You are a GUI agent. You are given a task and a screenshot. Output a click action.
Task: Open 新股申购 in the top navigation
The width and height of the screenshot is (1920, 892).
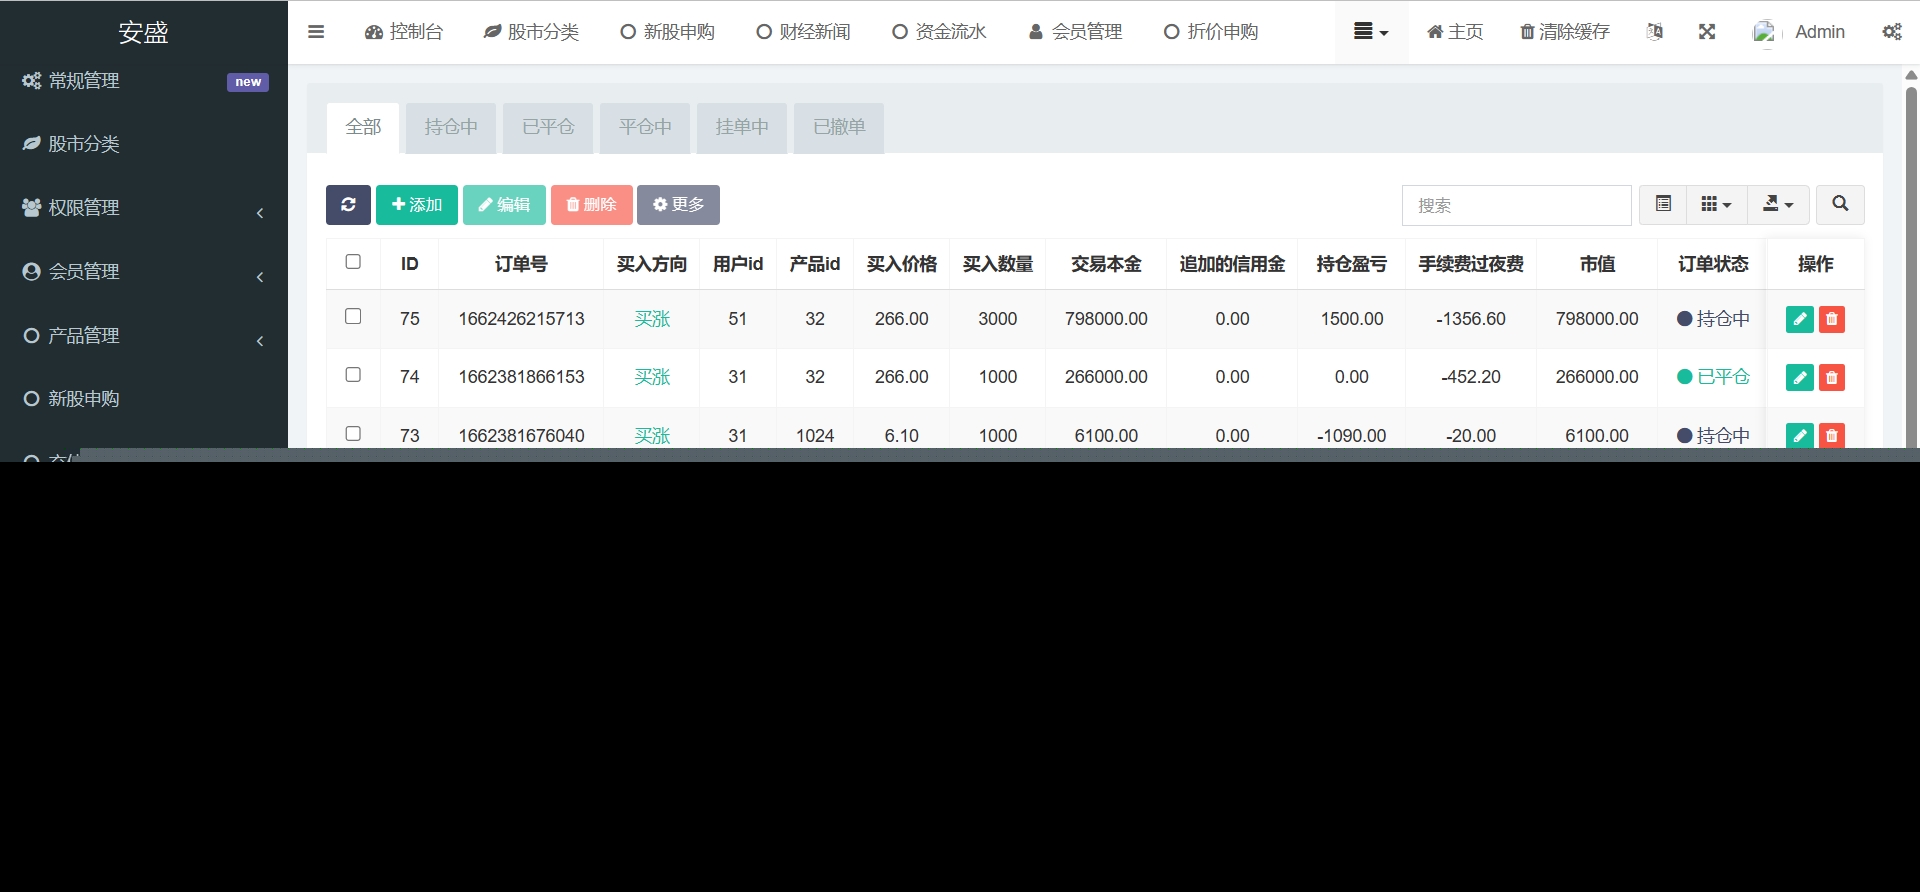pos(667,32)
